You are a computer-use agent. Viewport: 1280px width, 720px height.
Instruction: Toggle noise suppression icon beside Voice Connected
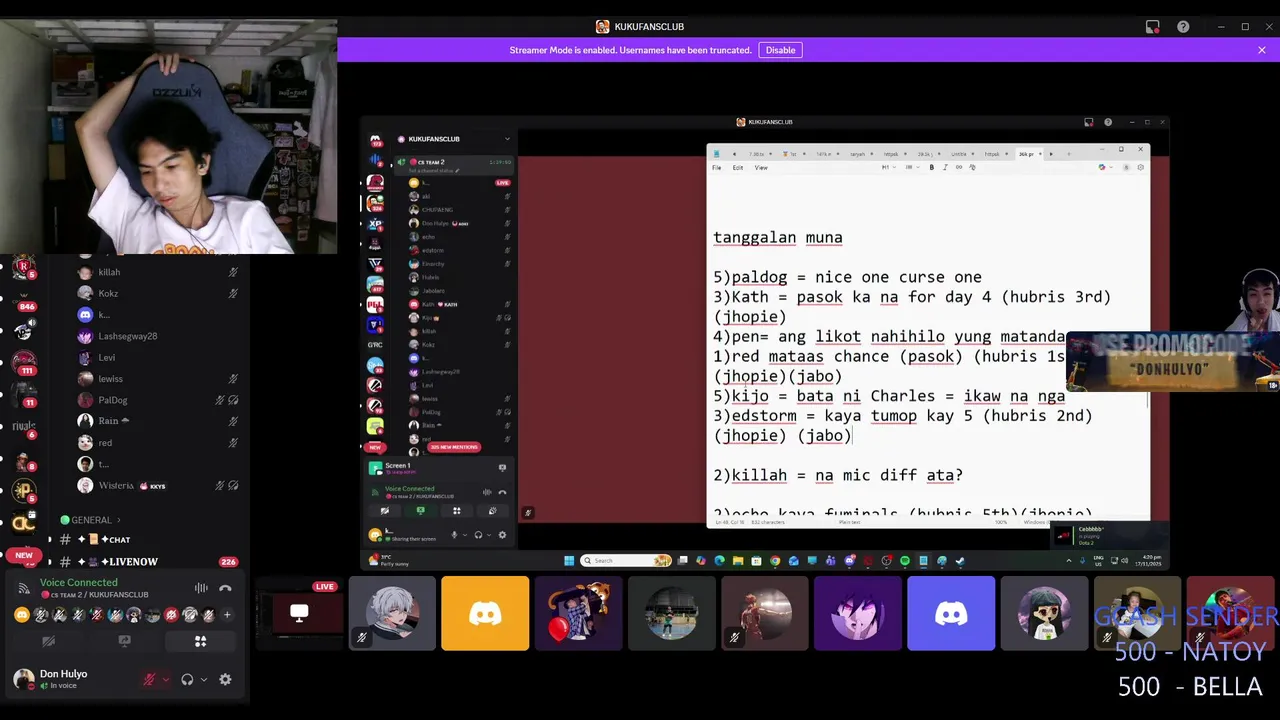201,588
